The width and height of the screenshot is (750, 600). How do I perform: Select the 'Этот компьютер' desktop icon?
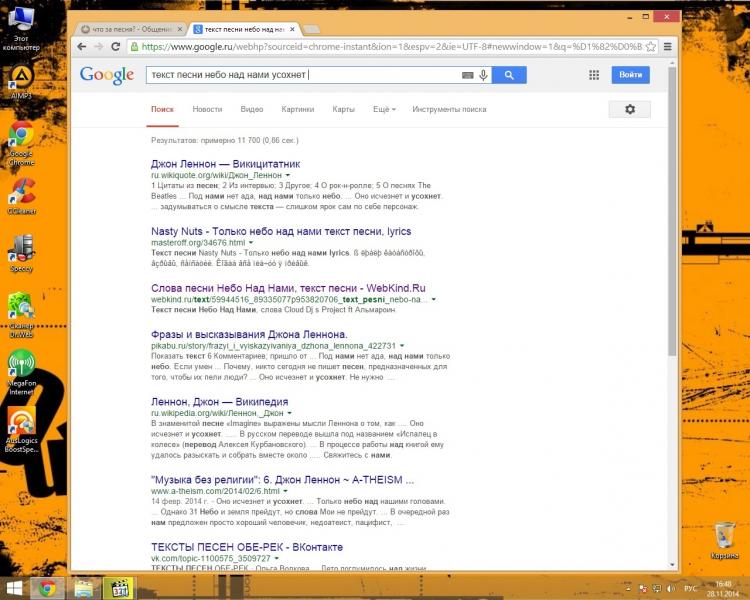22,29
